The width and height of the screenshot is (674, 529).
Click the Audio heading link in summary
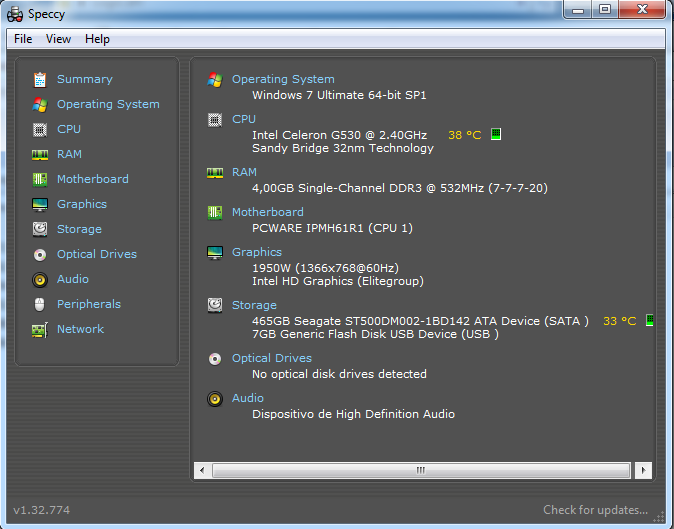[248, 398]
